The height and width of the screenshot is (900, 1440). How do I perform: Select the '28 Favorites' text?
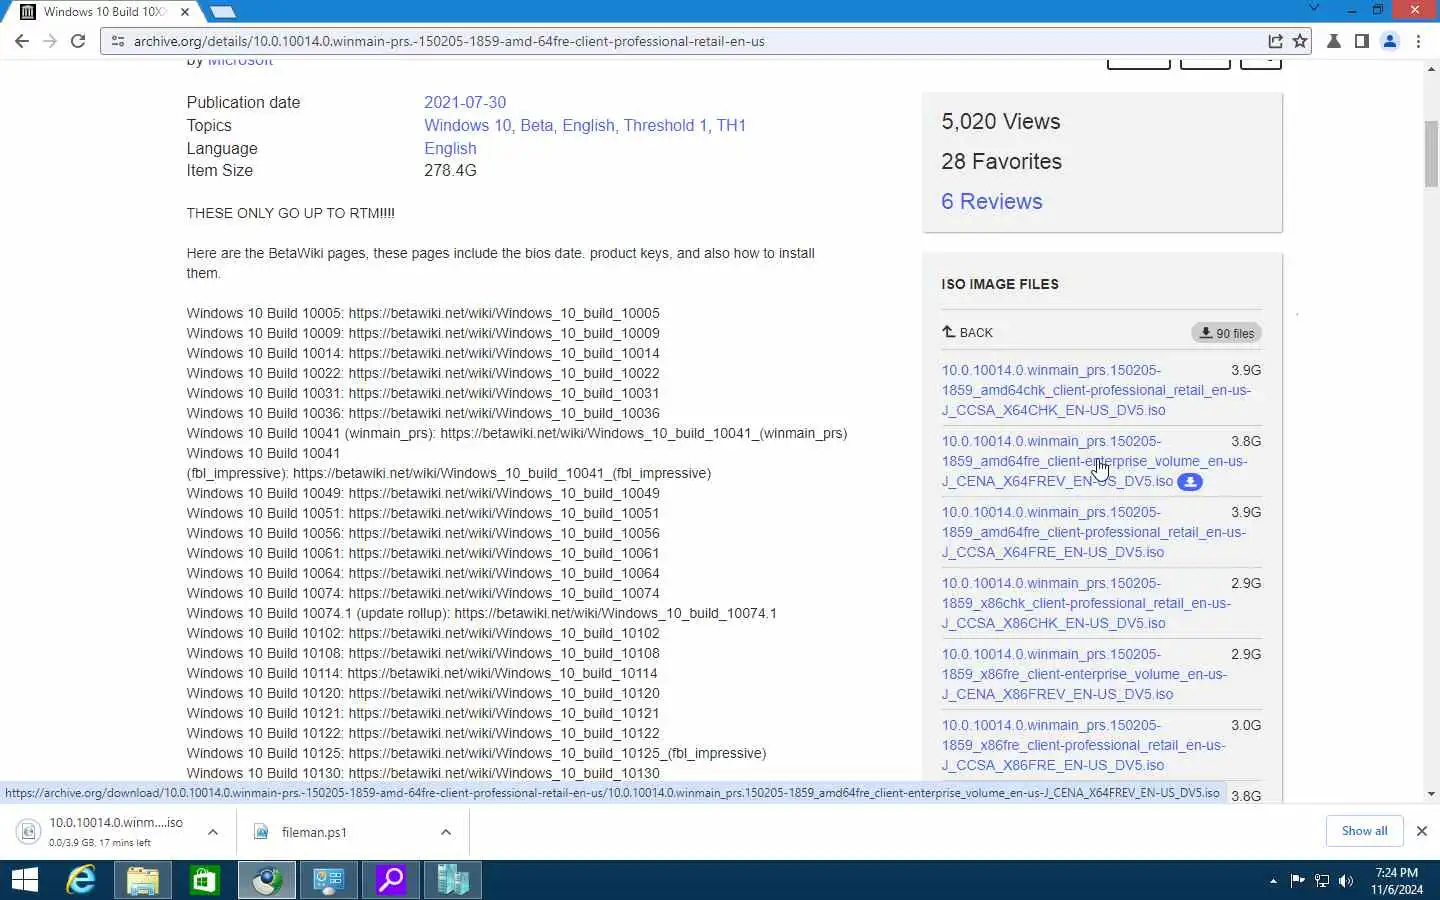tap(1001, 161)
